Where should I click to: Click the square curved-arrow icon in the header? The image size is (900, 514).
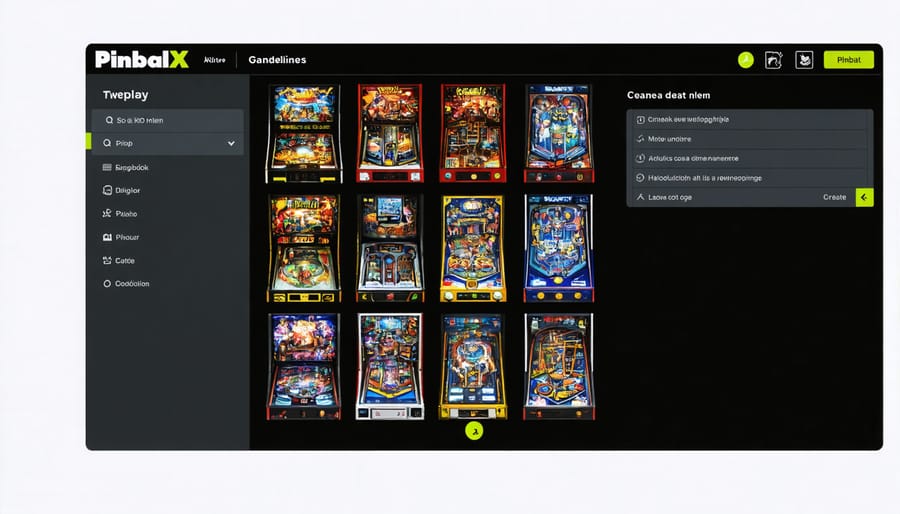click(774, 60)
